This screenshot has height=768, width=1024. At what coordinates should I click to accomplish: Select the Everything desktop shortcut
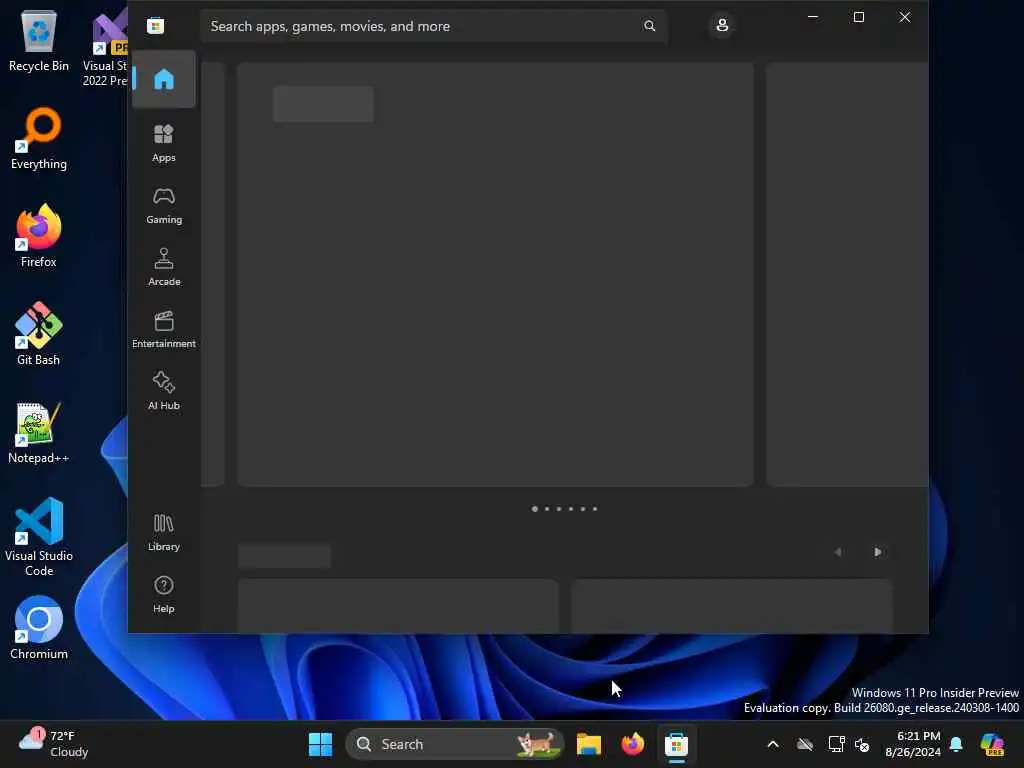point(39,138)
